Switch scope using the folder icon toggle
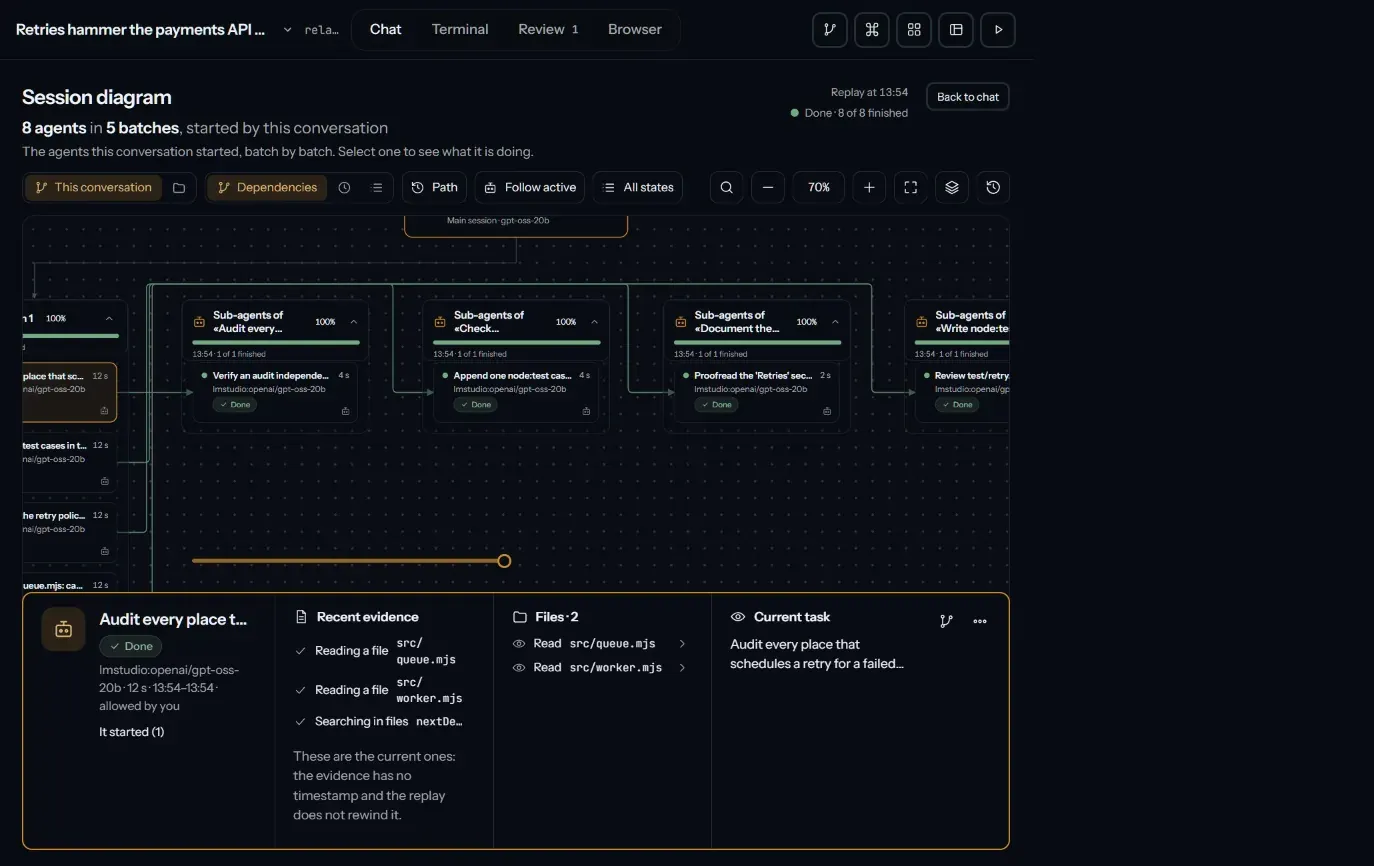1374x866 pixels. coord(179,187)
